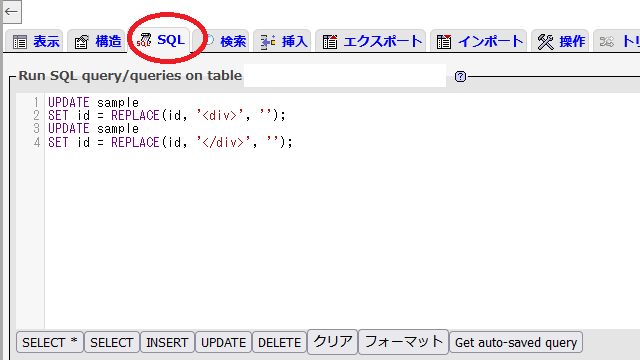Screen dimensions: 640x360
Task: Open the 操作 tab
Action: click(x=561, y=41)
